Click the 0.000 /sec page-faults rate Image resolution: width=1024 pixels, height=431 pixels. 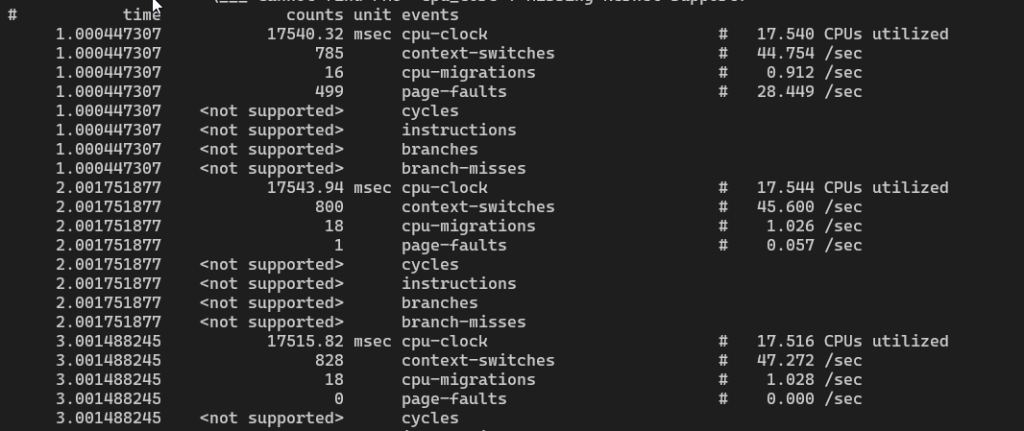[x=814, y=399]
